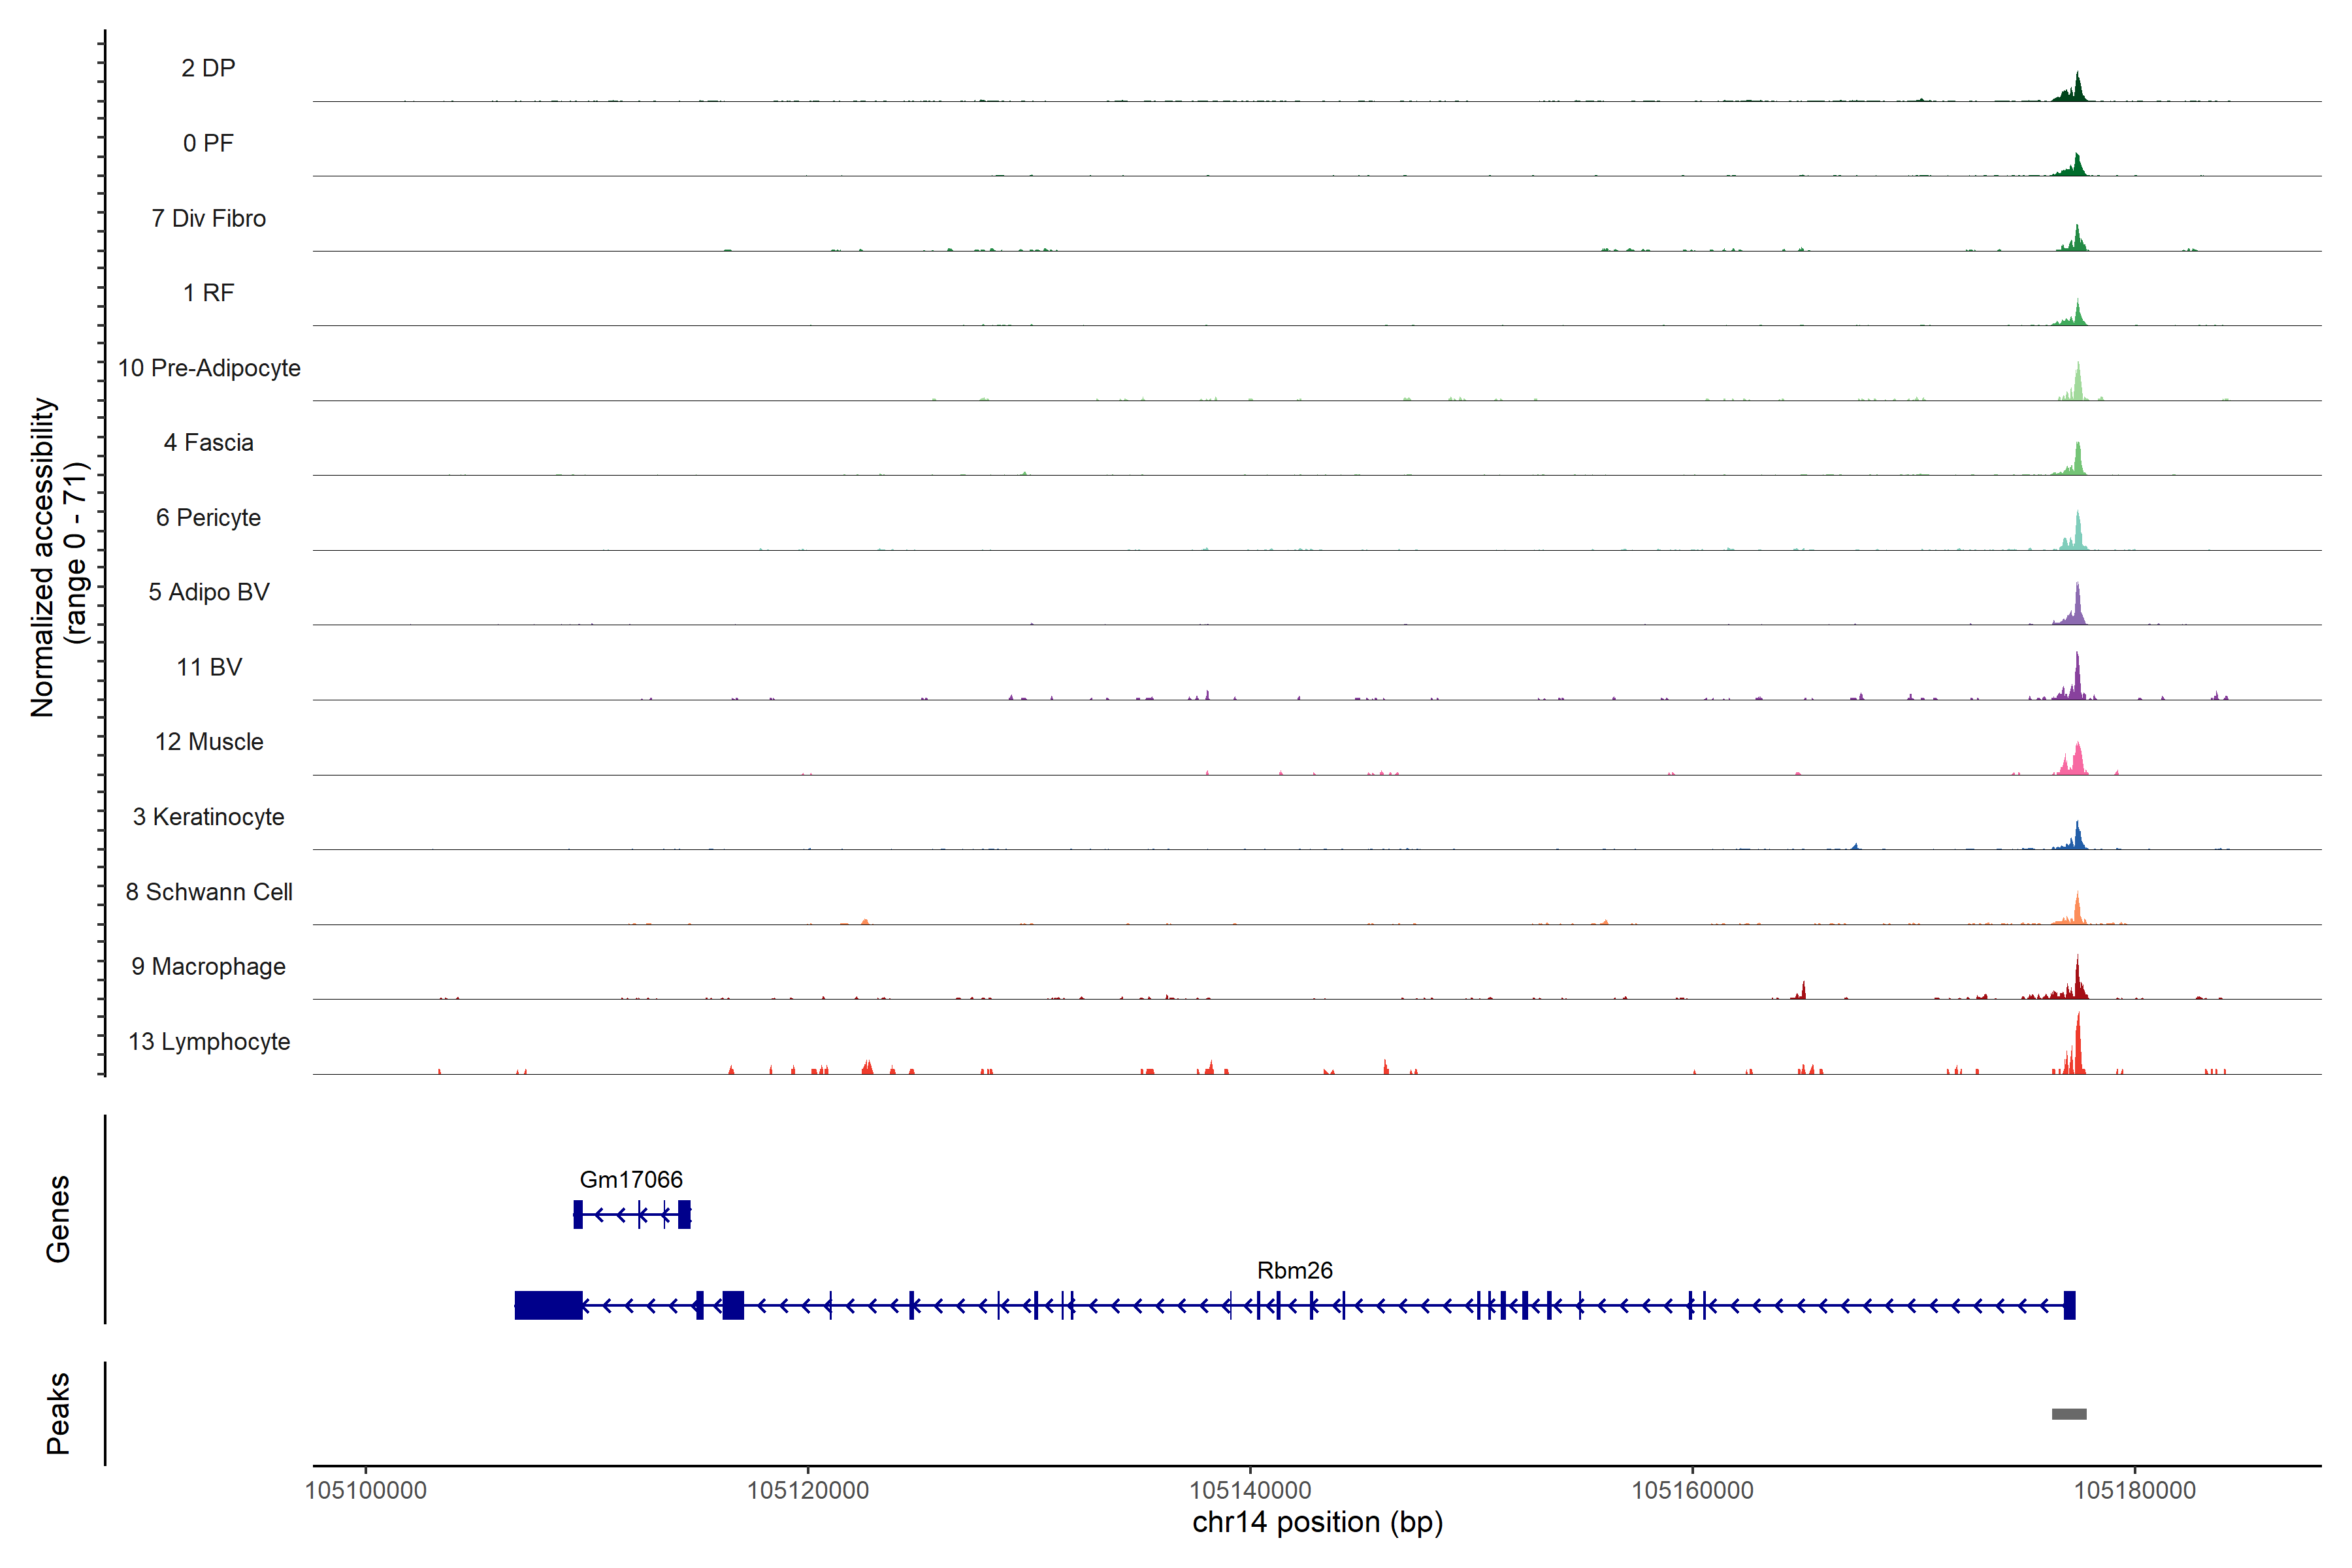Image resolution: width=2352 pixels, height=1568 pixels.
Task: Click the 9 Macrophage track label
Action: (208, 966)
